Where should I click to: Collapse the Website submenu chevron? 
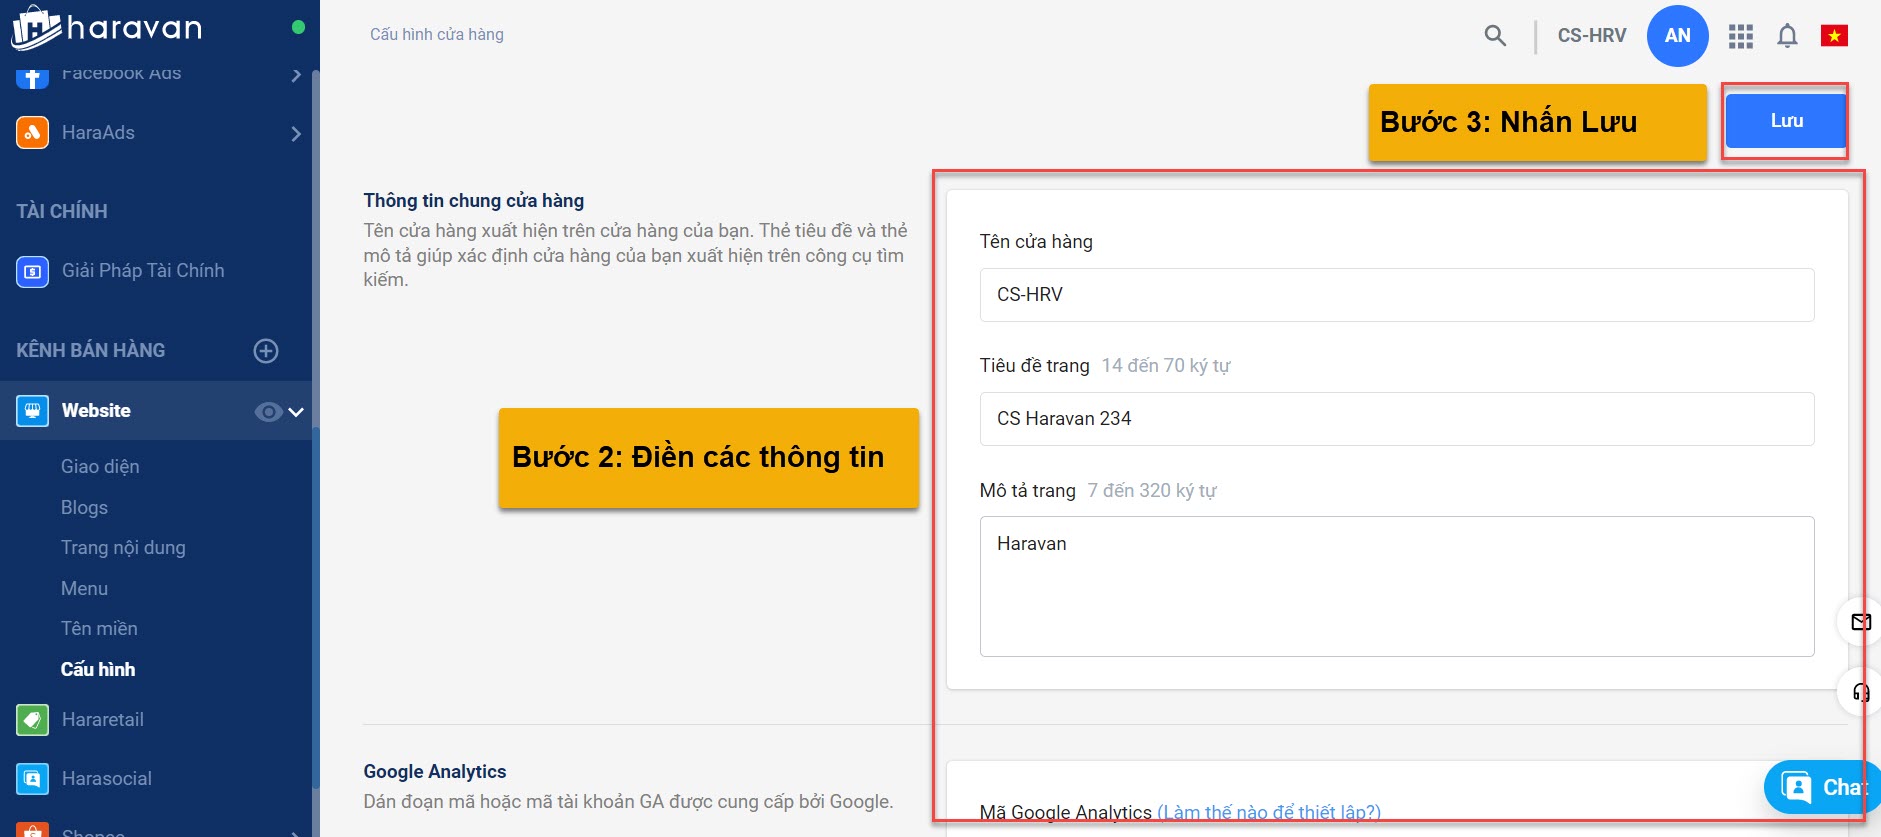296,411
